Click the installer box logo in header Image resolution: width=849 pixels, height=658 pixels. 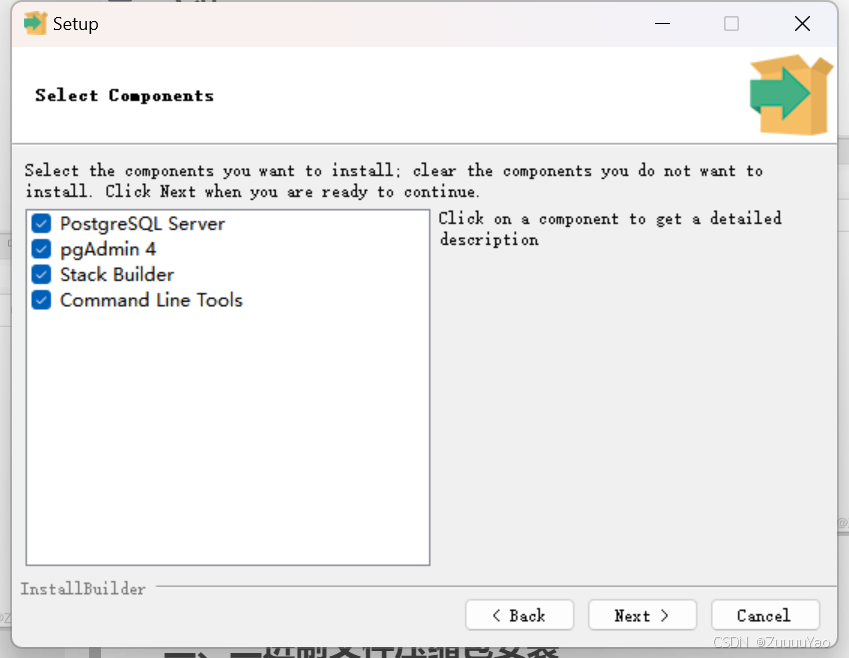click(x=791, y=95)
